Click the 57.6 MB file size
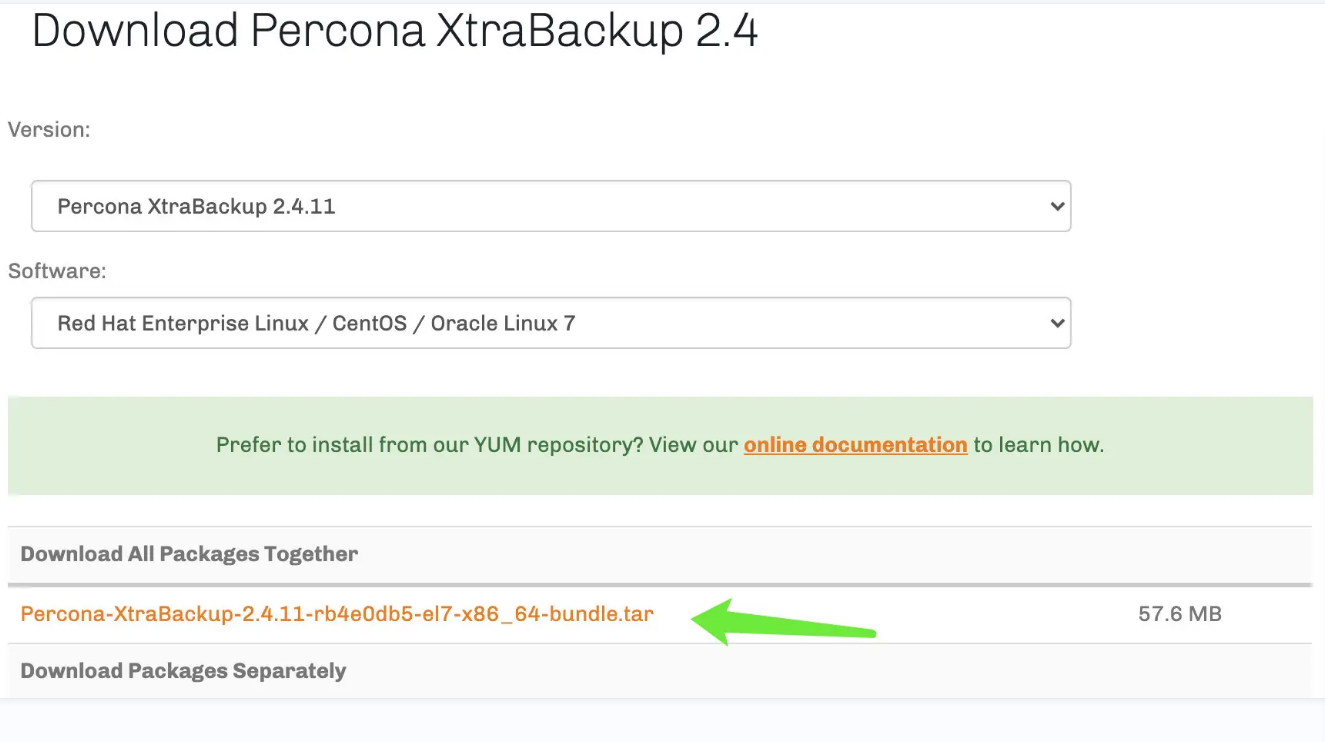 pyautogui.click(x=1180, y=614)
